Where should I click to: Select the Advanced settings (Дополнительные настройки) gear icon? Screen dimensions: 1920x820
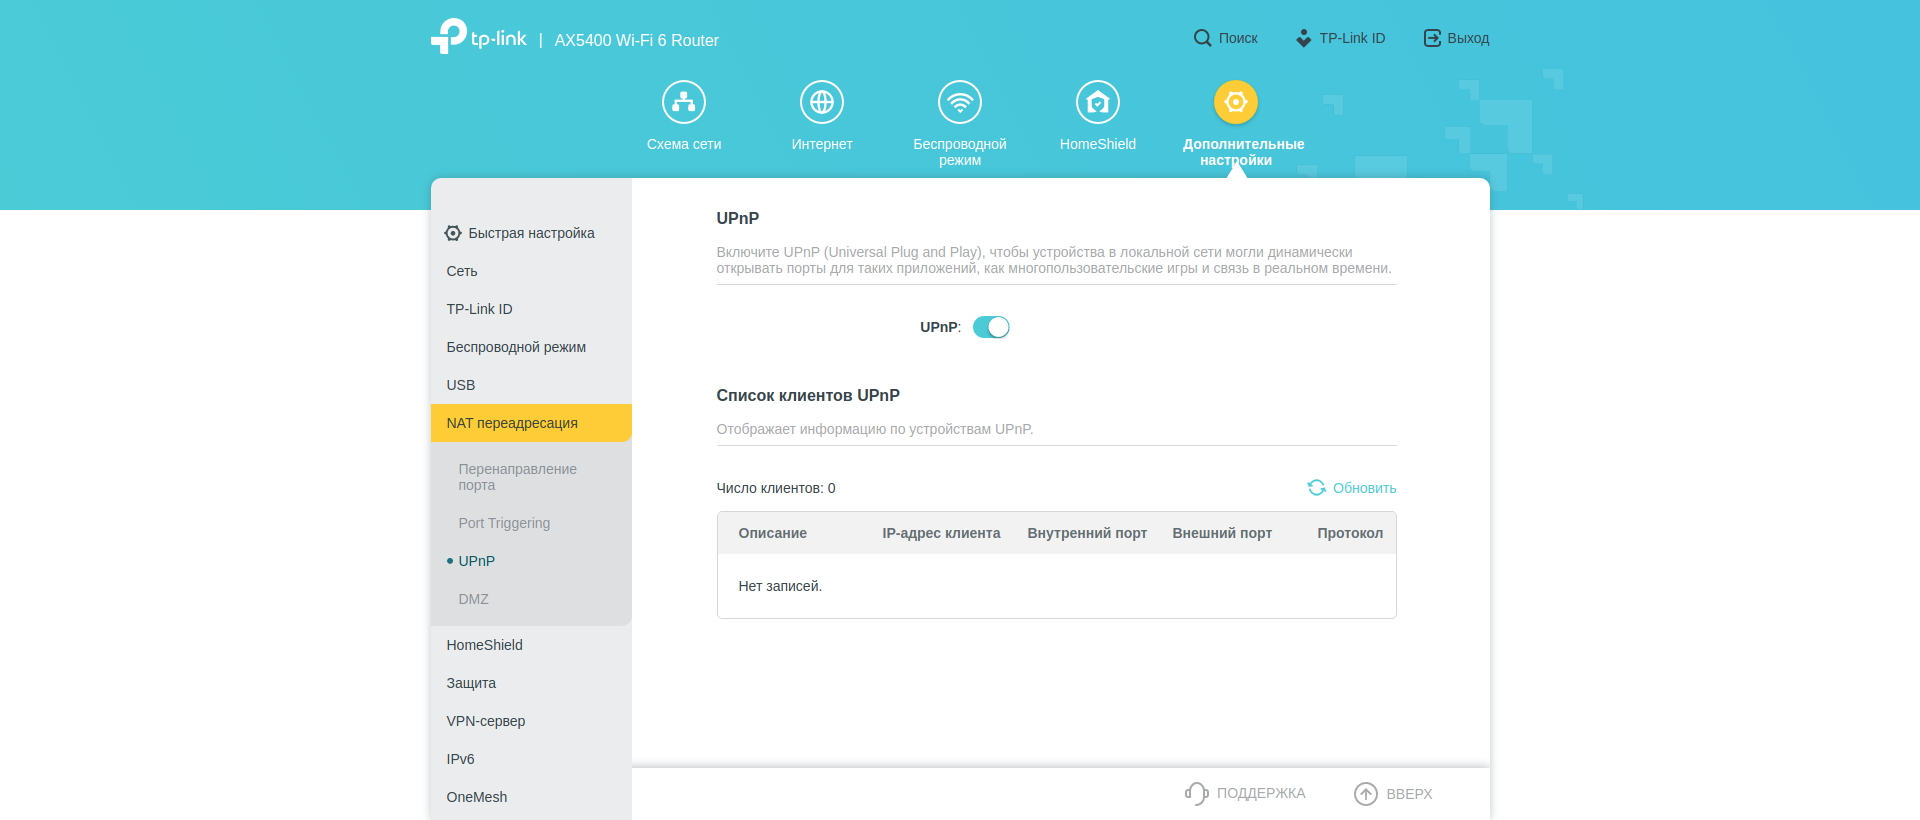[1235, 102]
